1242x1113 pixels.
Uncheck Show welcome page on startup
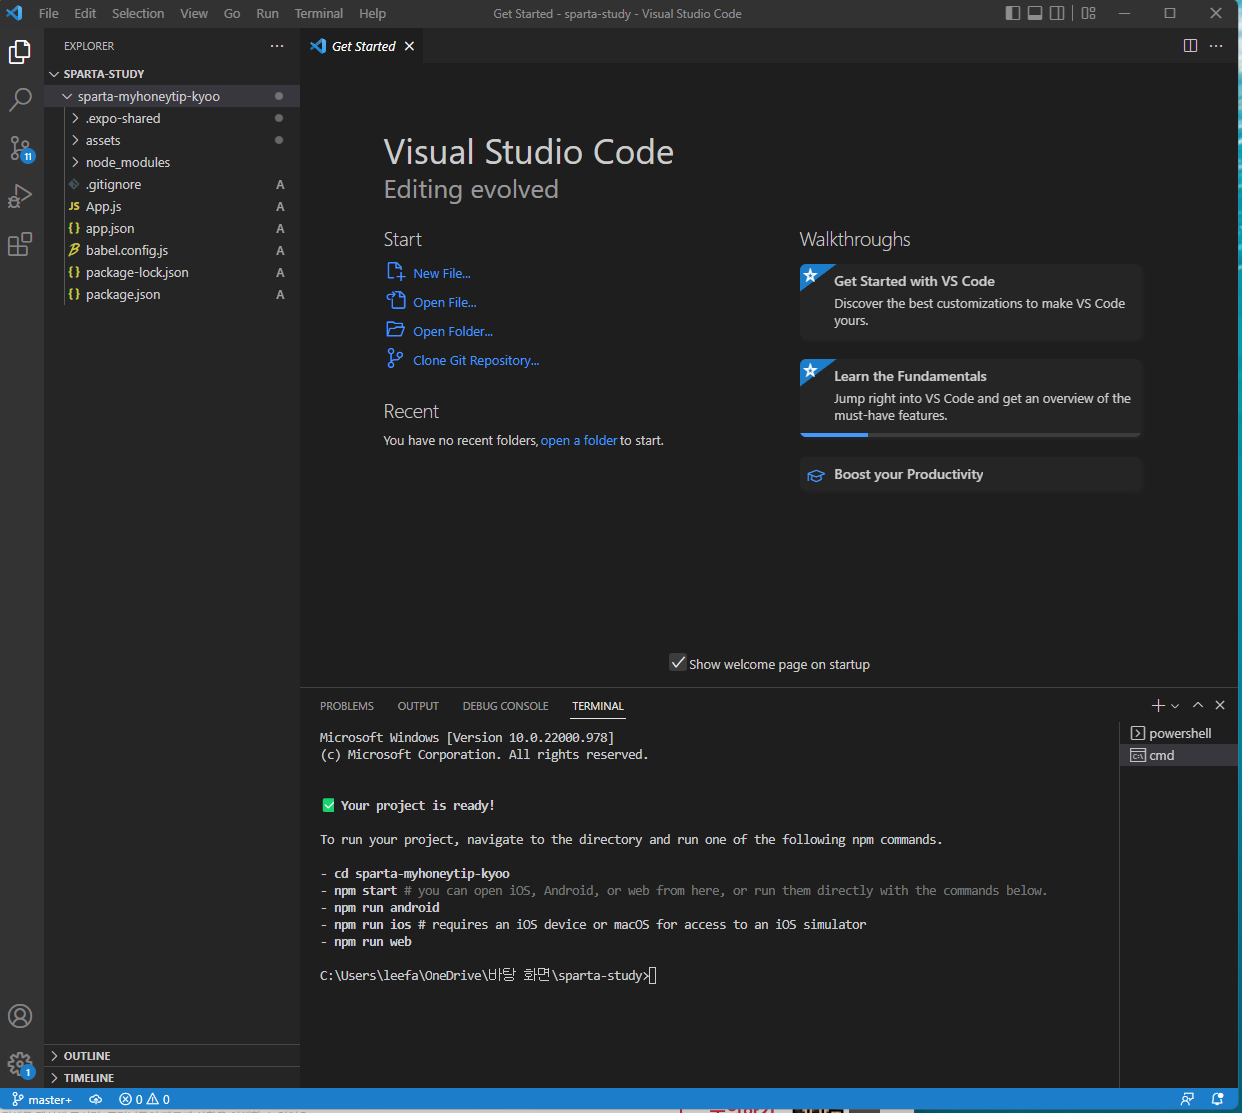click(678, 663)
